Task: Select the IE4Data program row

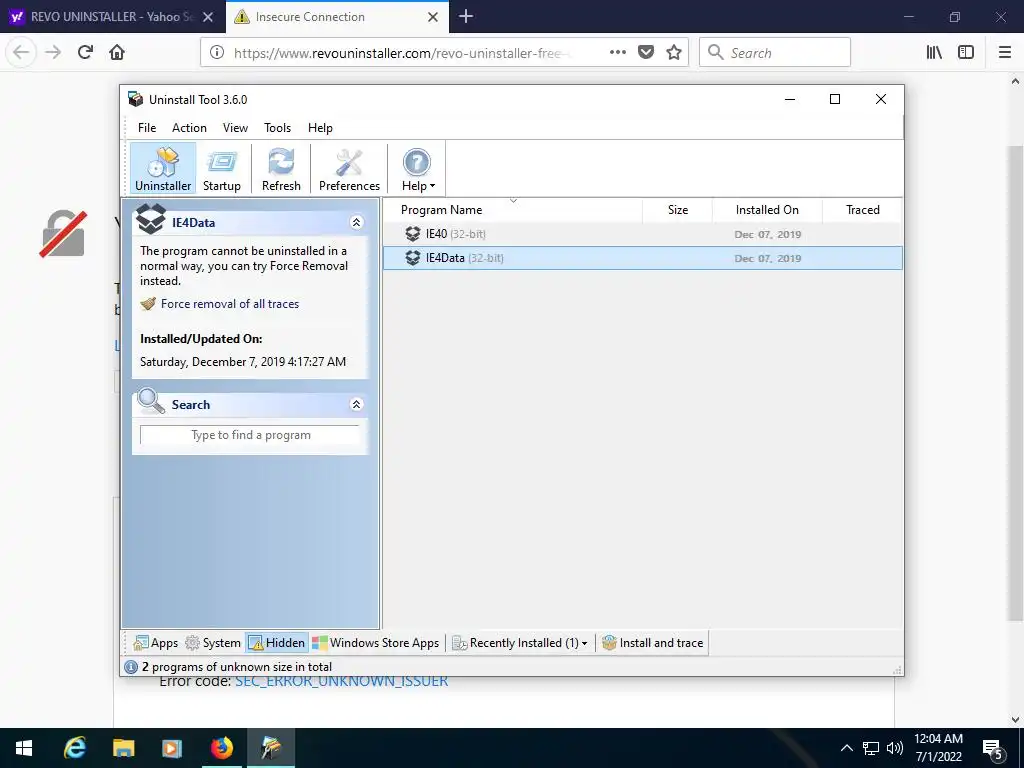Action: (x=643, y=258)
